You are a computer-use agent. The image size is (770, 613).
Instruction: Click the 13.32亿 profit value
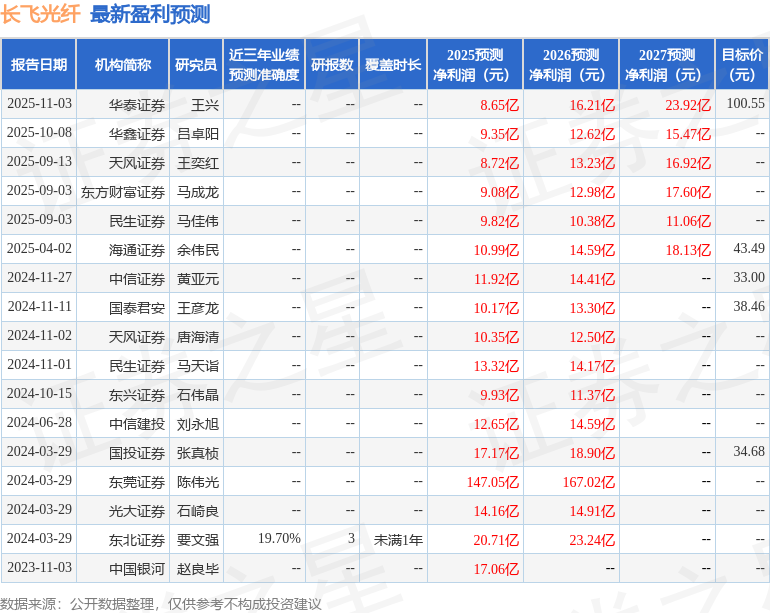(496, 365)
